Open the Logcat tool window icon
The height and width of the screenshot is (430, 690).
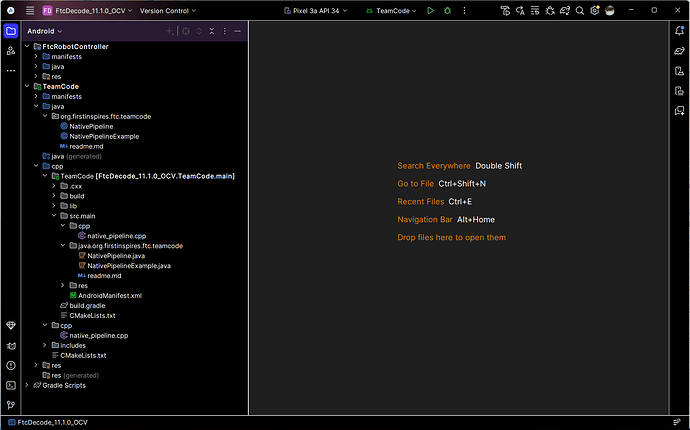[x=11, y=346]
